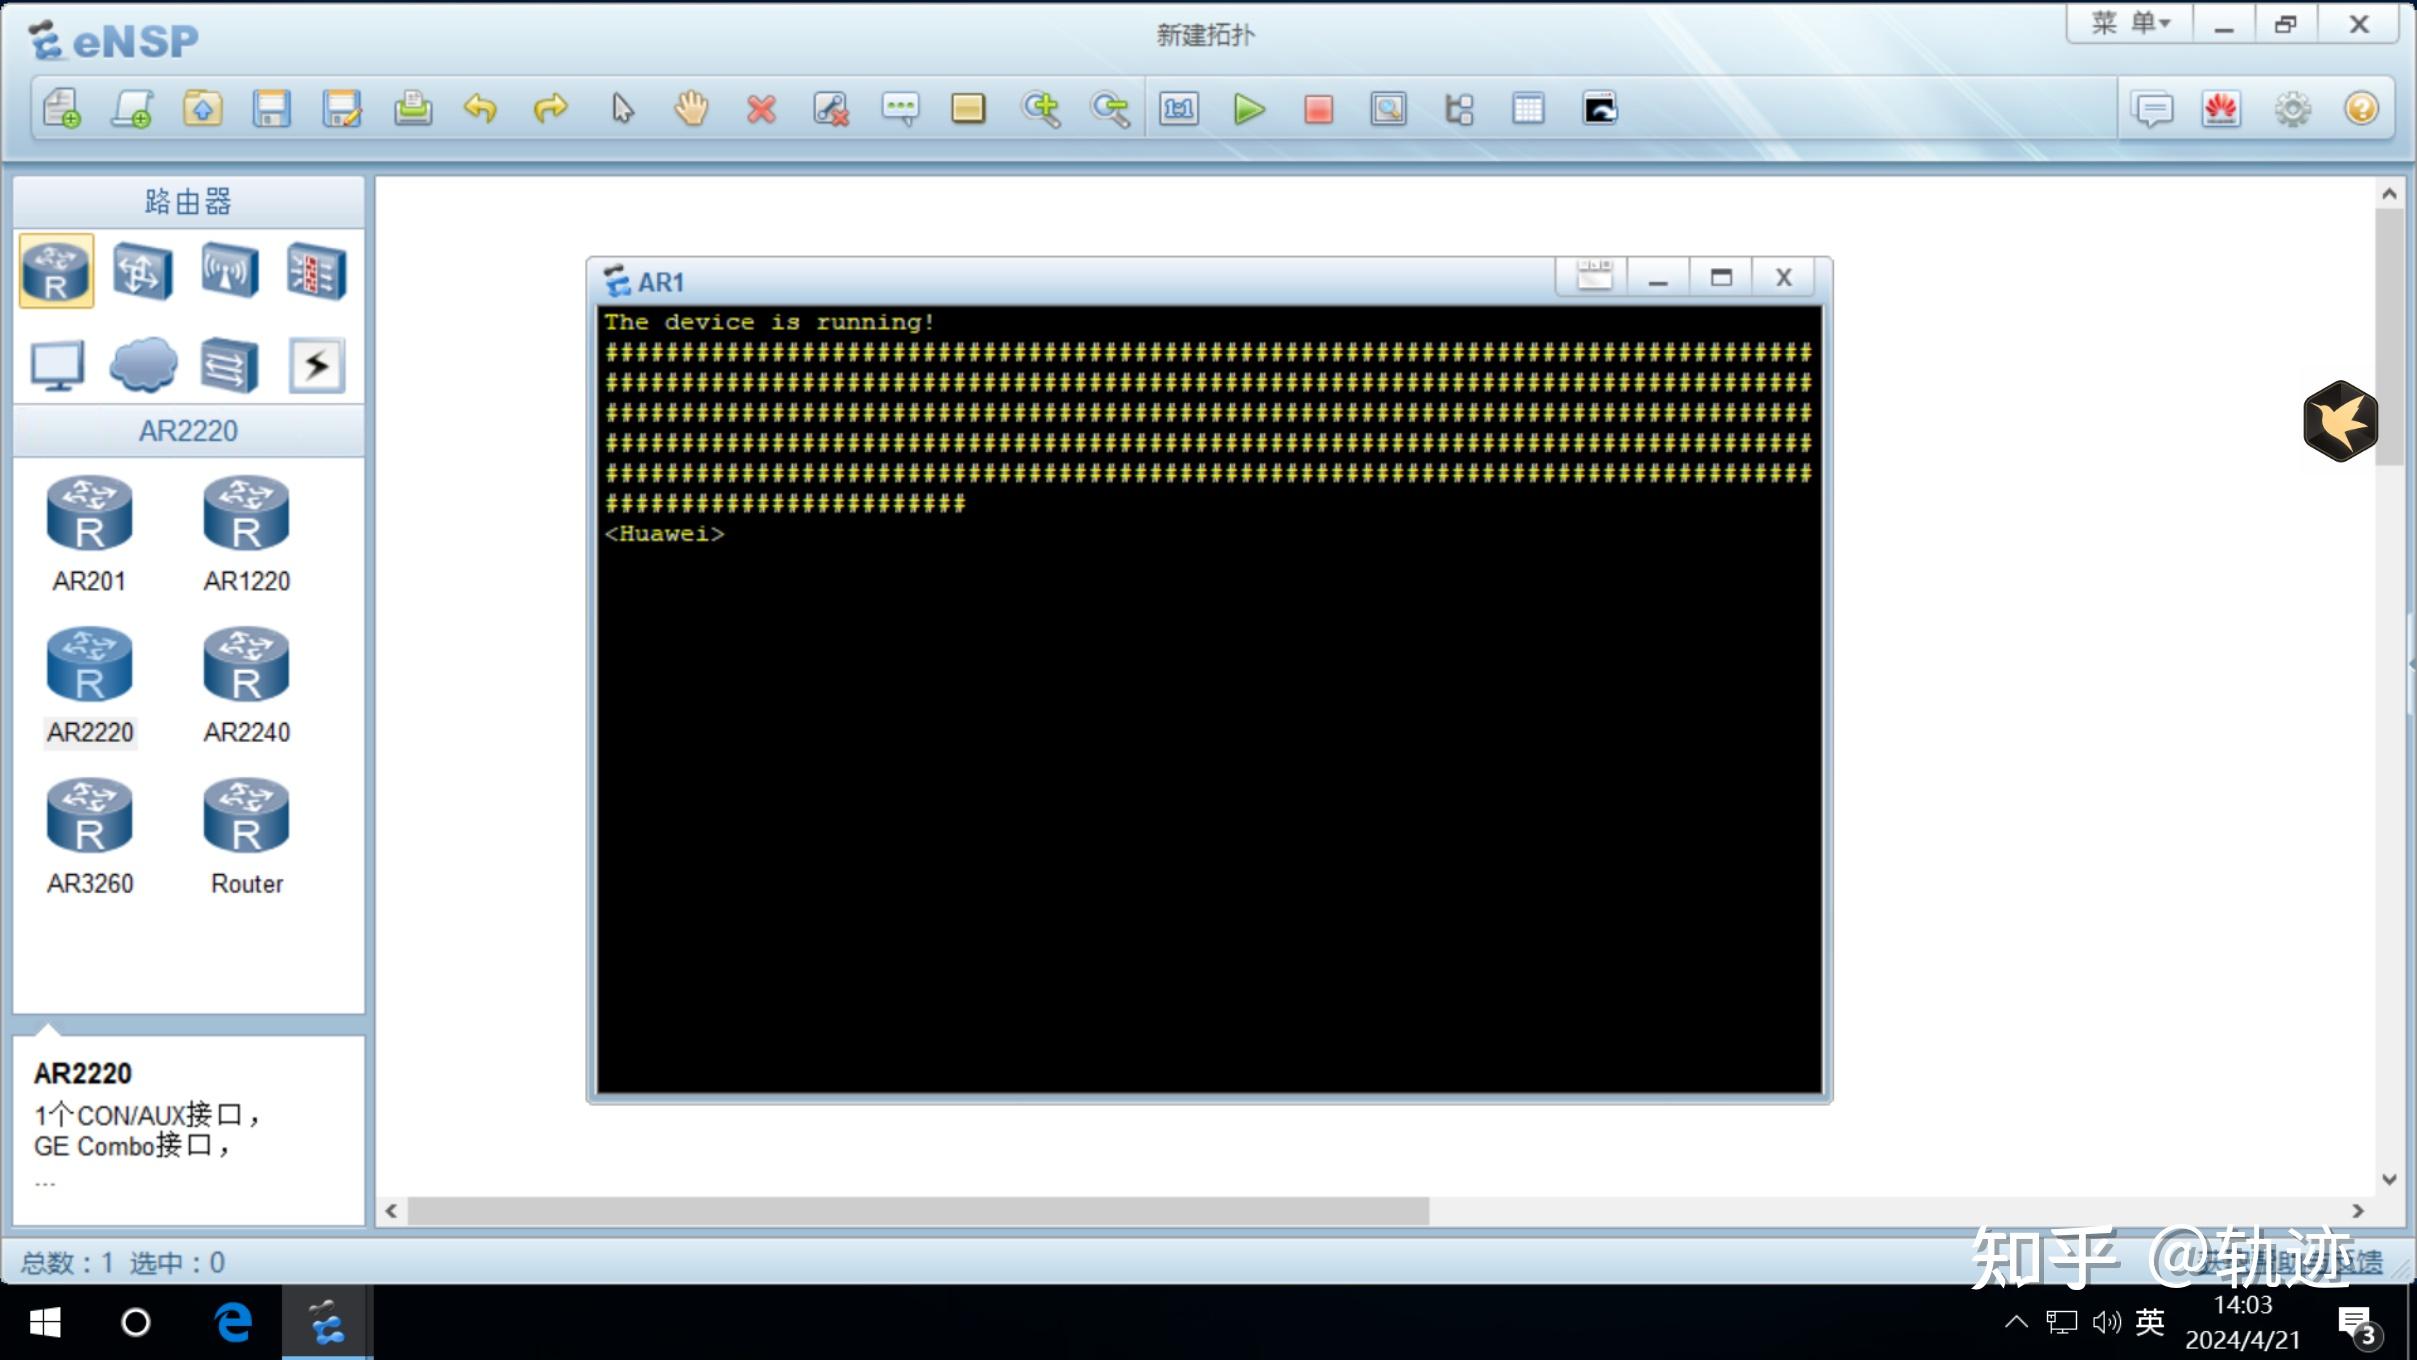The height and width of the screenshot is (1360, 2417).
Task: Open the Huawei logo toolbar icon
Action: tap(2221, 108)
